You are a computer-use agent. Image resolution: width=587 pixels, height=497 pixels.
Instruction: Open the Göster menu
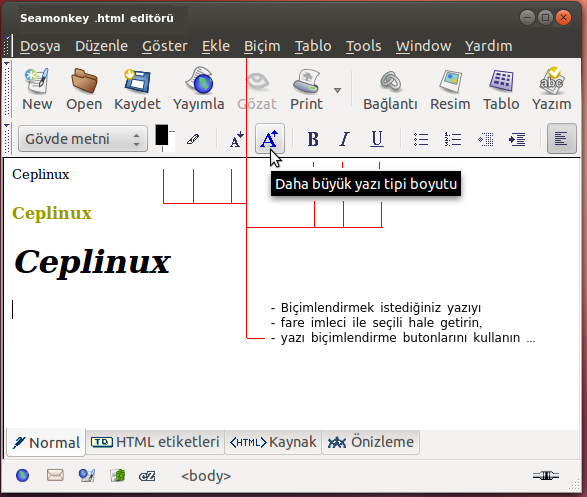(x=165, y=46)
